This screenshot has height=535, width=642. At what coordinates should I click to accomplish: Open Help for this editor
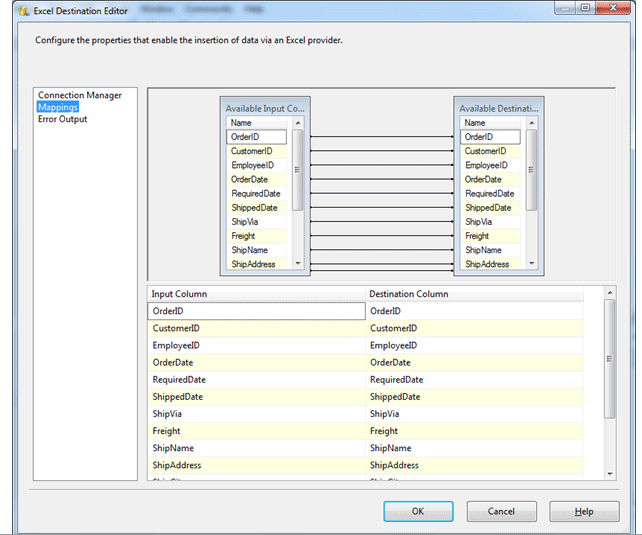point(584,511)
